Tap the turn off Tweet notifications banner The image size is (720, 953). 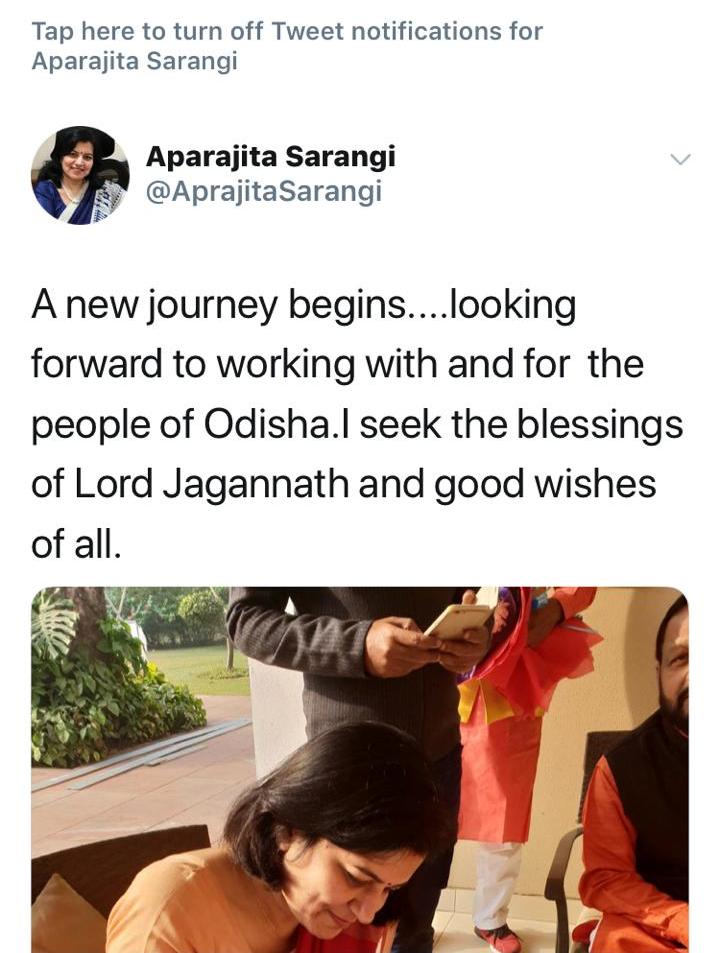point(287,46)
